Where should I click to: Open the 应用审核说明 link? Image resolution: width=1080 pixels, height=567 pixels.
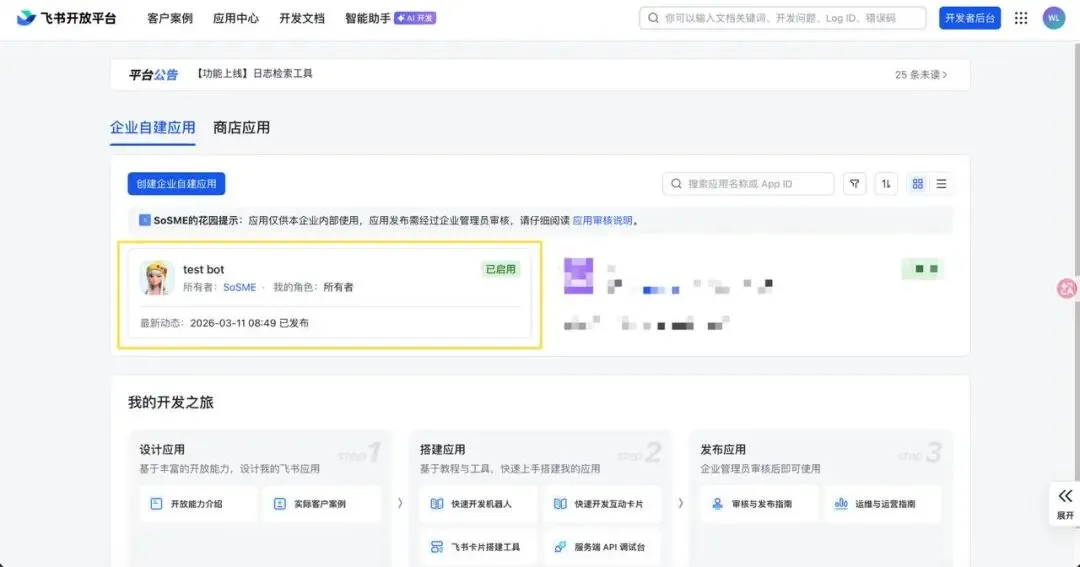pyautogui.click(x=602, y=220)
